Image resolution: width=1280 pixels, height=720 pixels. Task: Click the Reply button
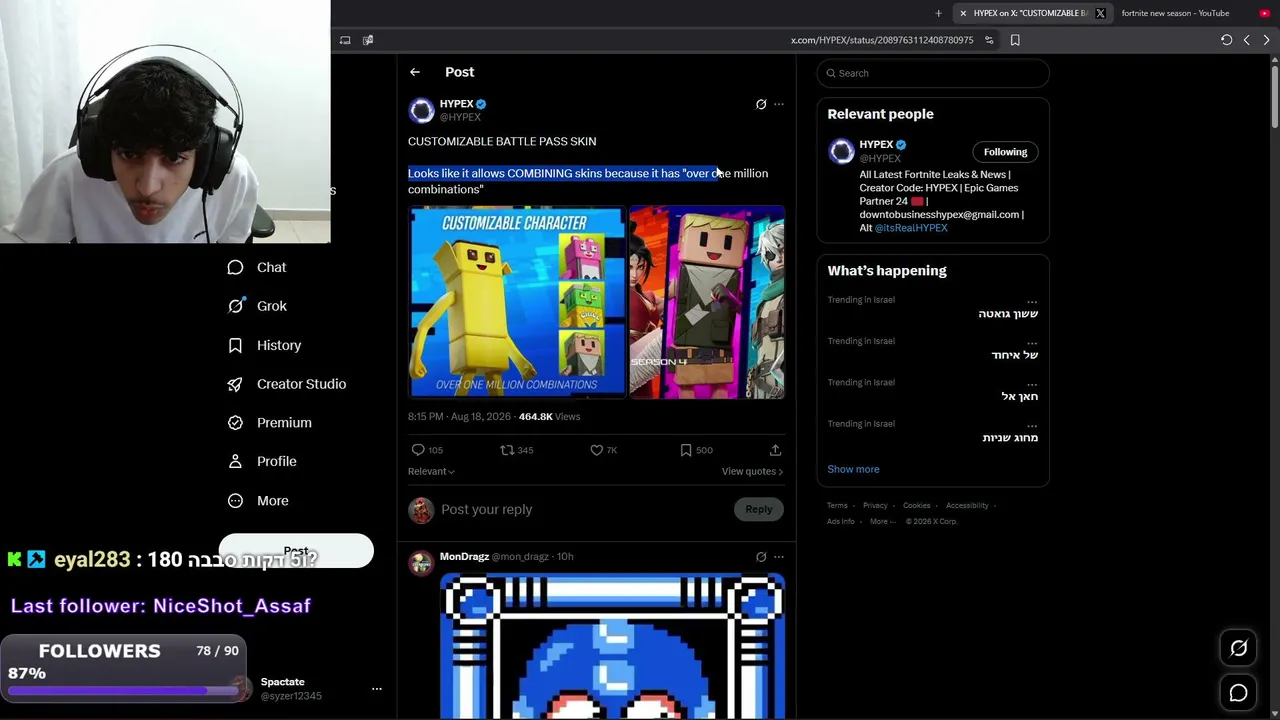tap(759, 509)
